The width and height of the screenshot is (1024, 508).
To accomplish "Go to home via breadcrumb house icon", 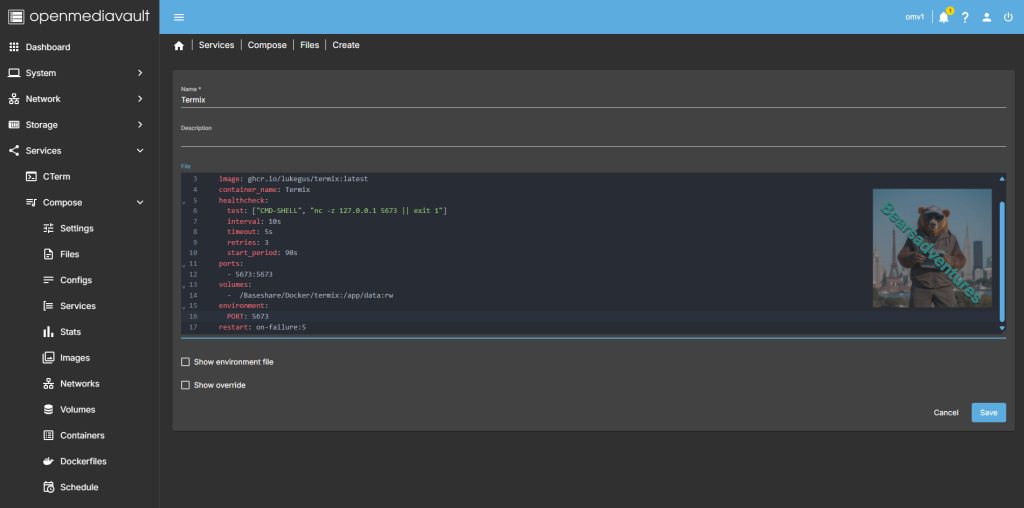I will pos(179,45).
